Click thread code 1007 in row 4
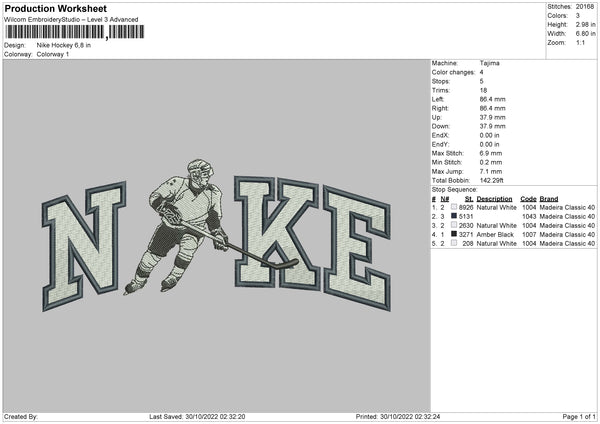Screen dimensions: 600x424 click(529, 235)
